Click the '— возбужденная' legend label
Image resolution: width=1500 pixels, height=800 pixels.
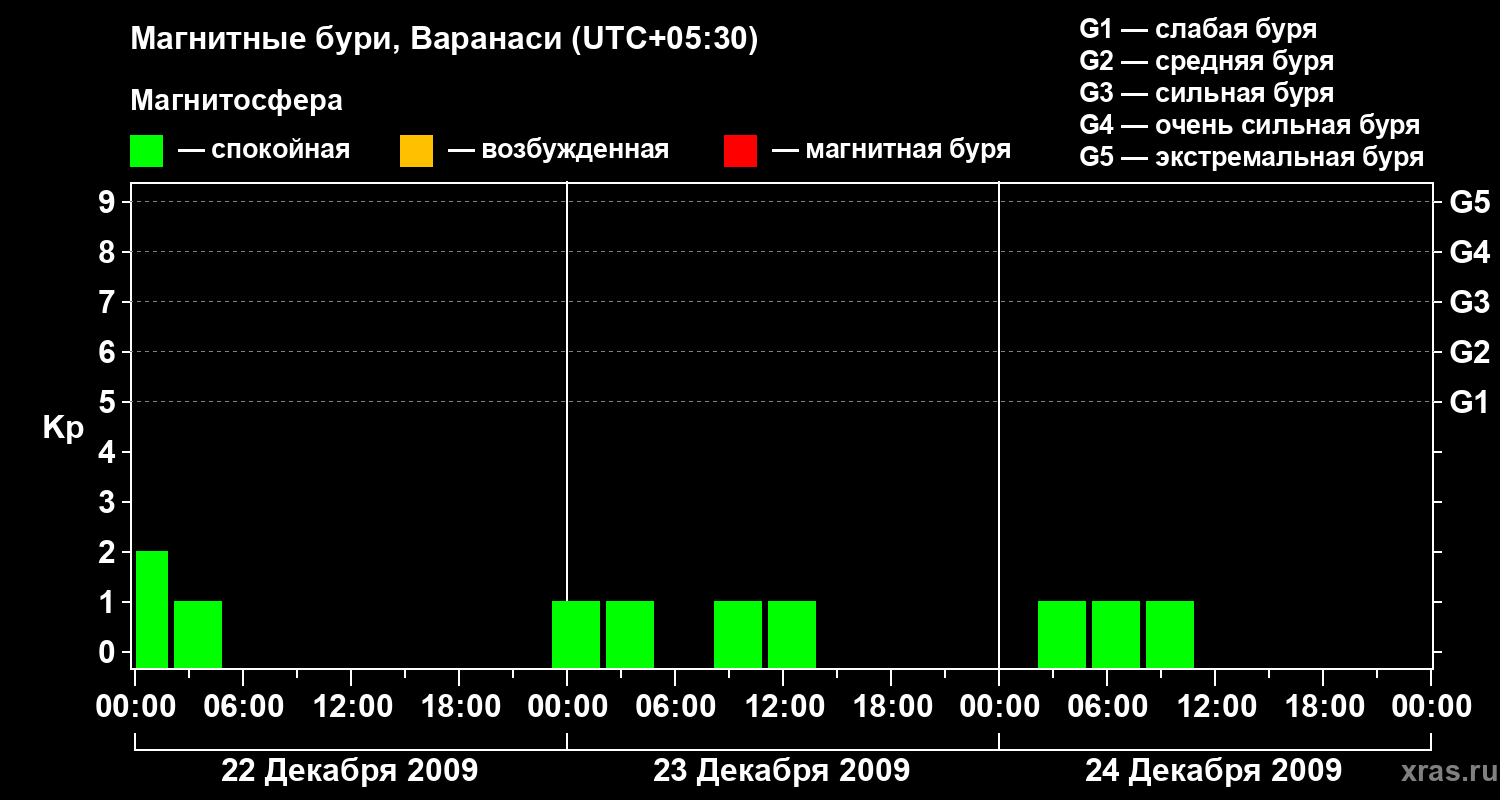(558, 151)
